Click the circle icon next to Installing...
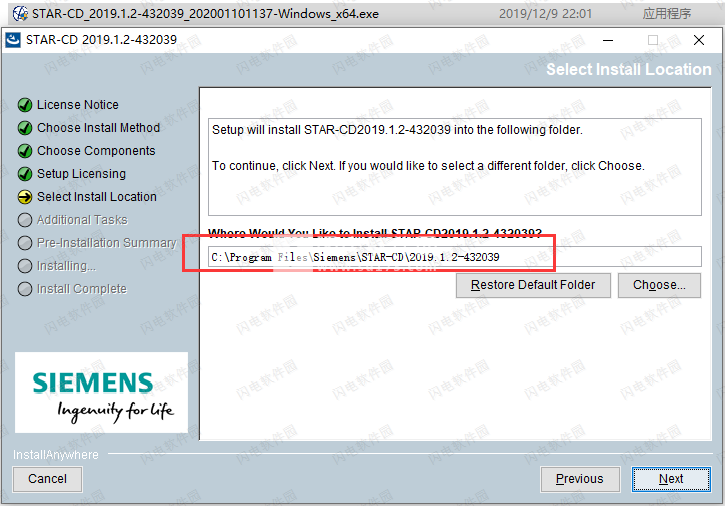This screenshot has height=506, width=725. pos(25,266)
